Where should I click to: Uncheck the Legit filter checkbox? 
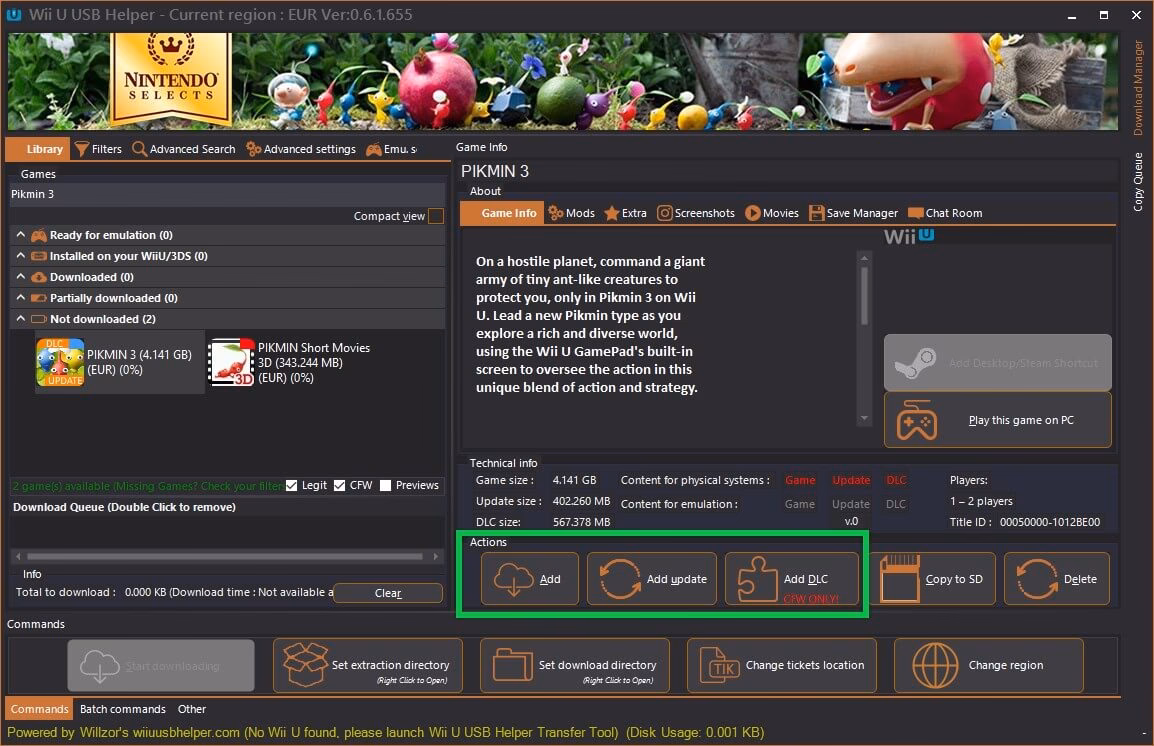pyautogui.click(x=291, y=485)
